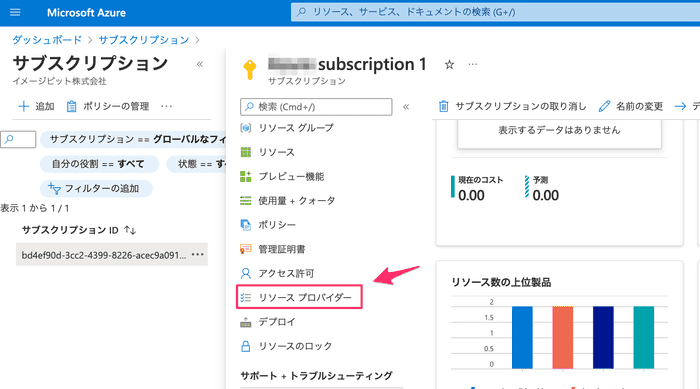Open the 状態 filter pill
The width and height of the screenshot is (700, 389).
point(197,164)
